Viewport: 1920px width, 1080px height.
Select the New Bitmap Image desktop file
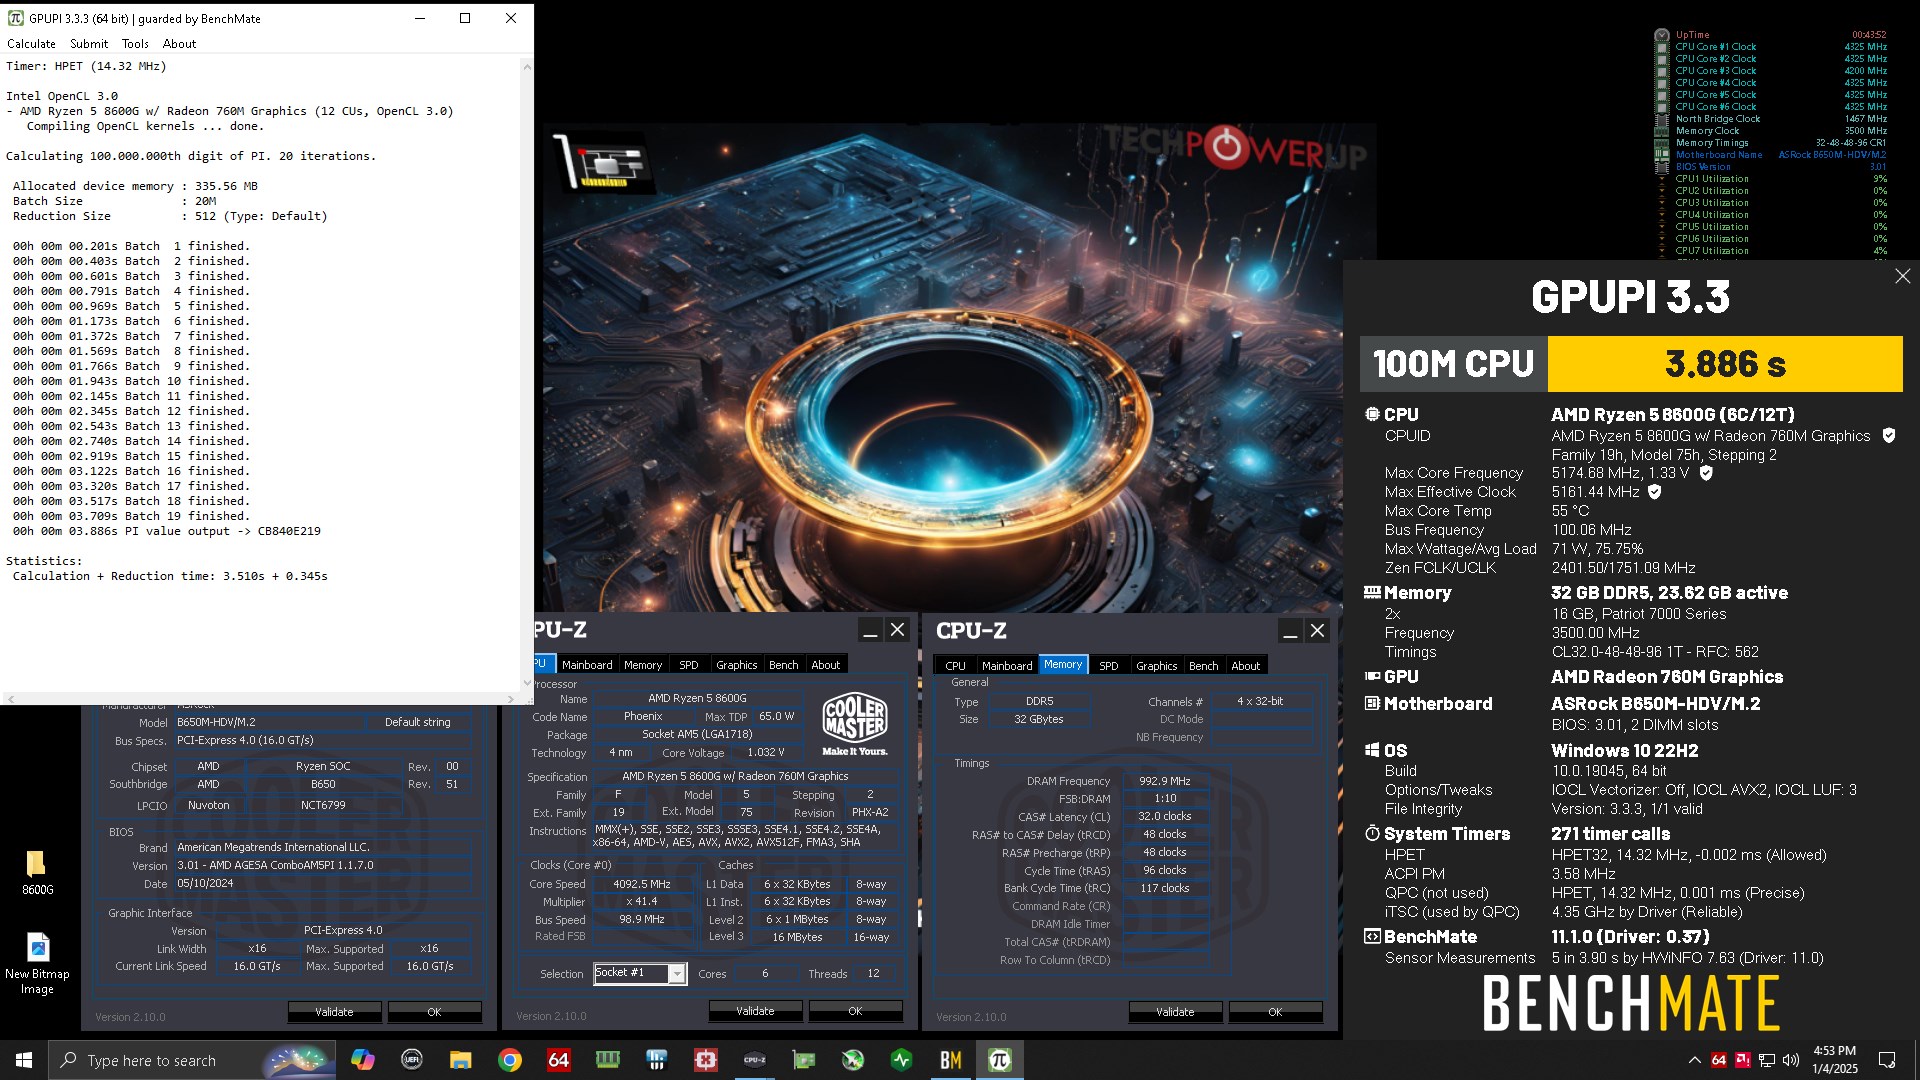37,964
